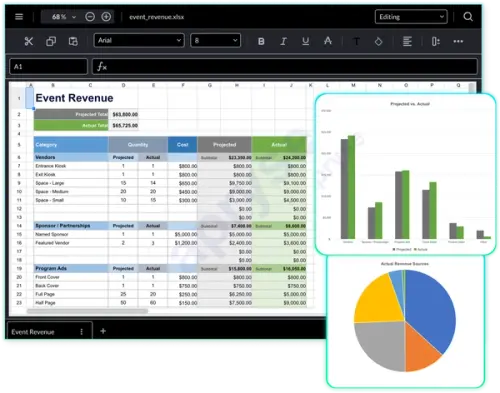Toggle Bold formatting
The height and width of the screenshot is (393, 500).
(261, 41)
